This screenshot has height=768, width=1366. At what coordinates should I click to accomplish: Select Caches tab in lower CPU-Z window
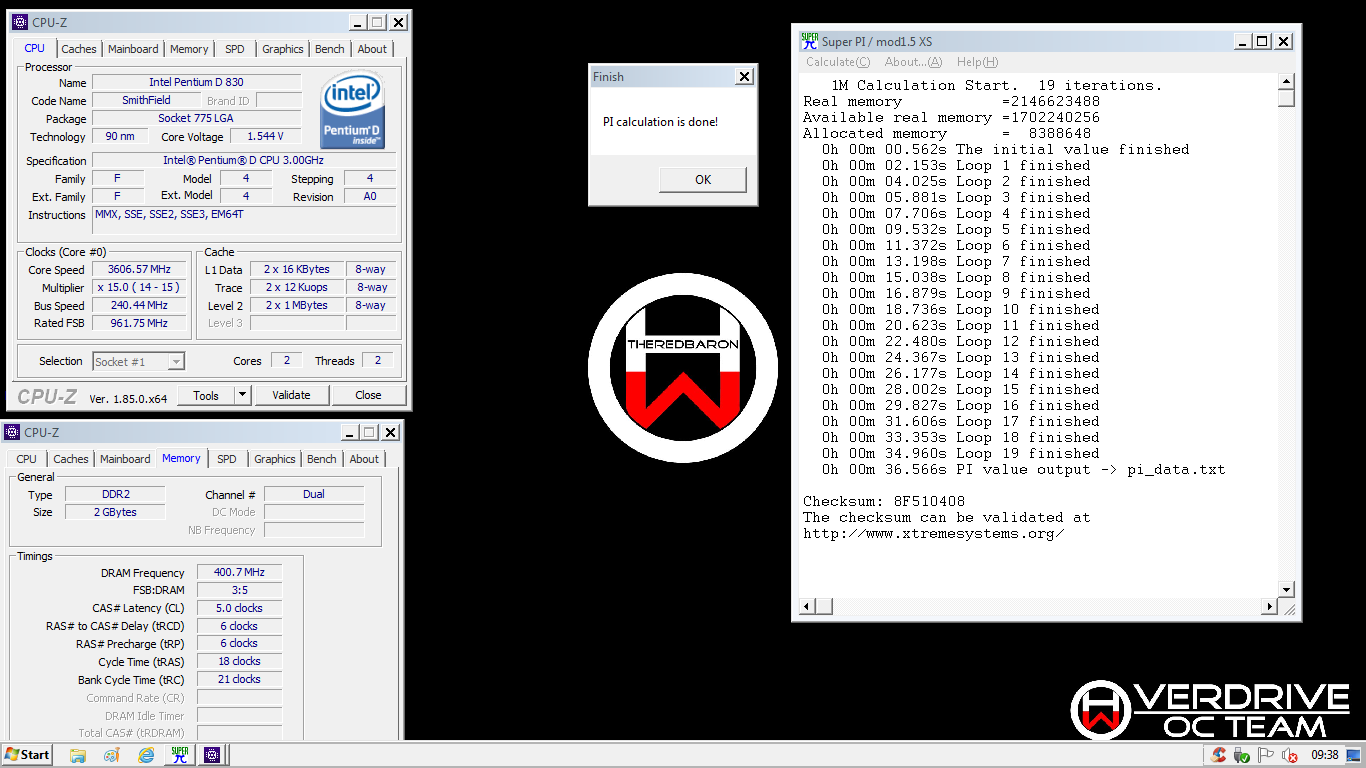point(71,459)
